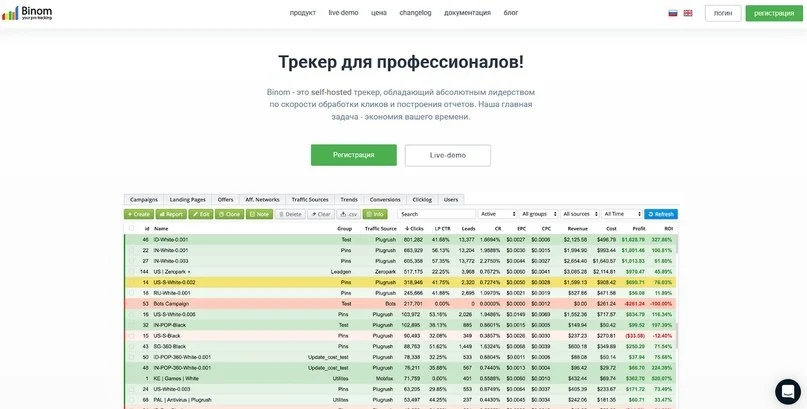The height and width of the screenshot is (409, 807).
Task: Select campaign row ID-White-0.001
Action: click(x=400, y=239)
